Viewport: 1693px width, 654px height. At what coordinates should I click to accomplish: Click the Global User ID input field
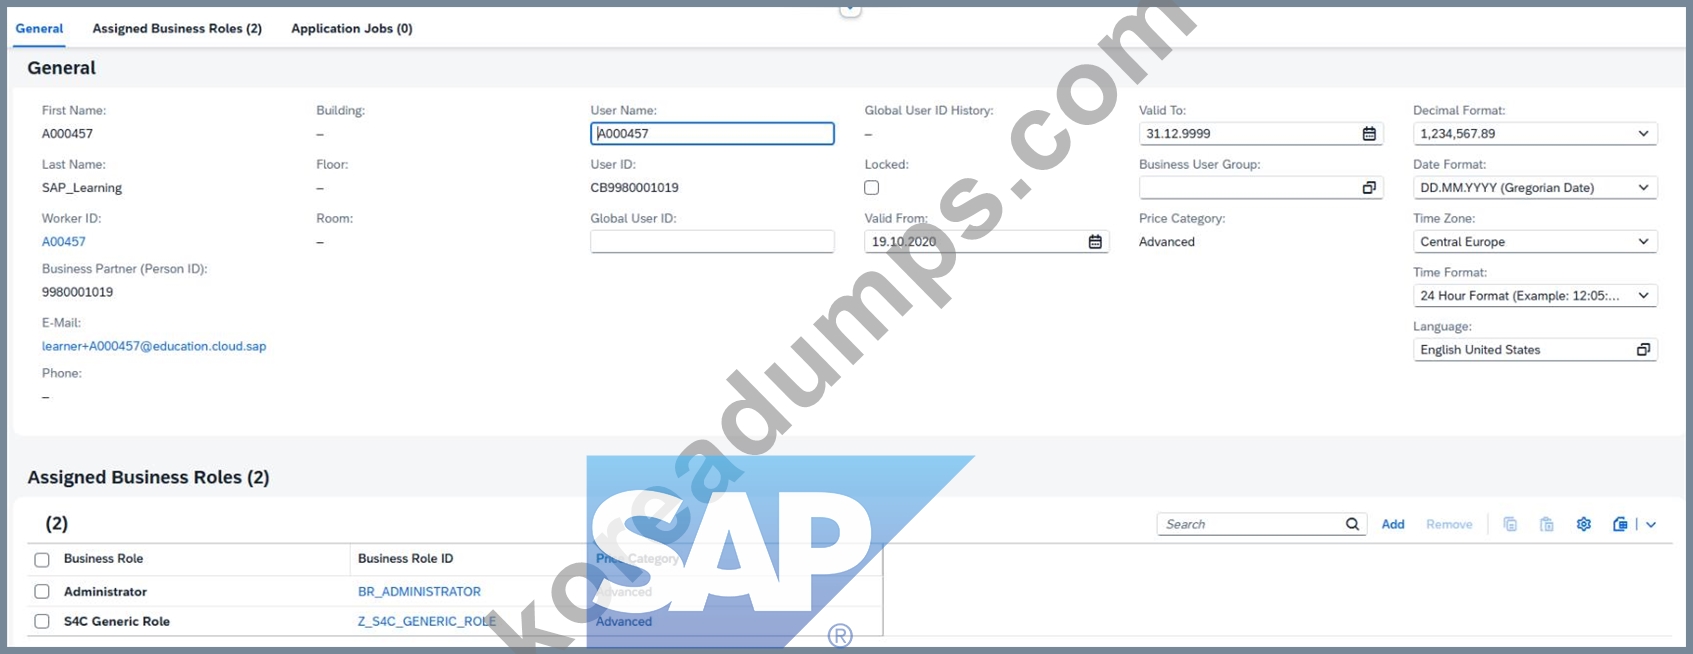[x=712, y=242]
